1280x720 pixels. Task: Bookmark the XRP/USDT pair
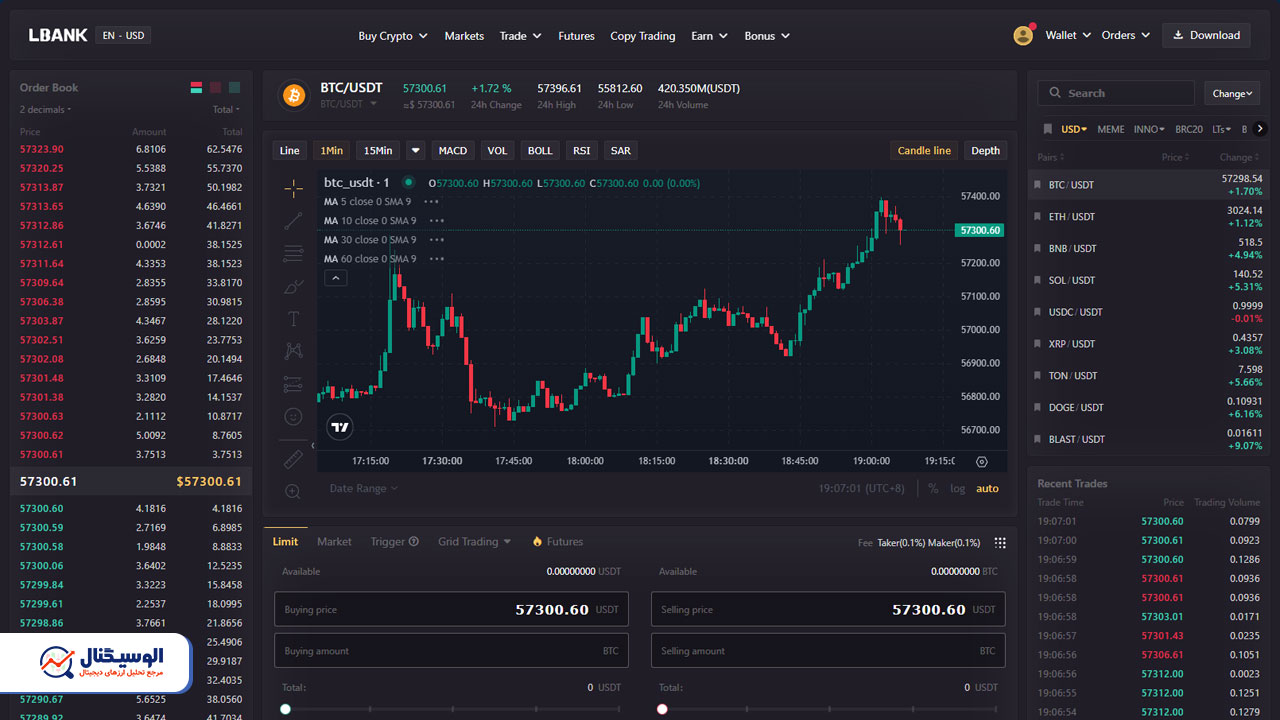1038,344
